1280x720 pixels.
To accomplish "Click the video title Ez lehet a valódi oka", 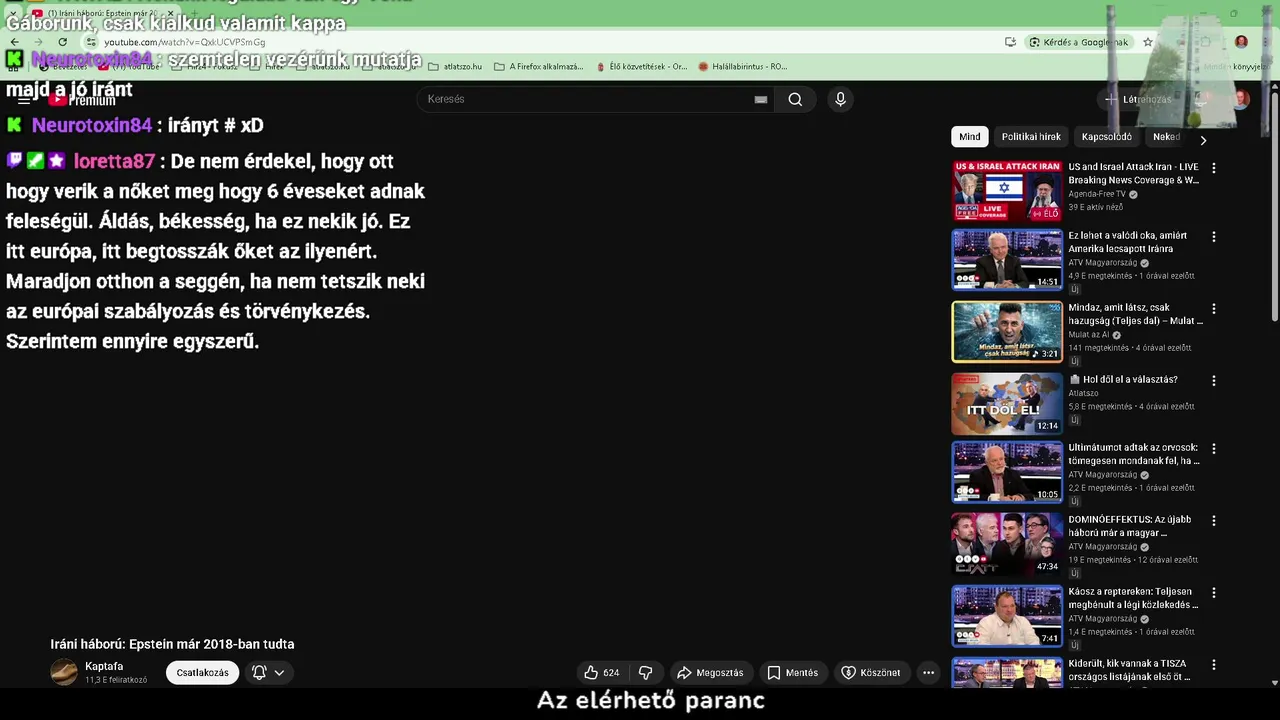I will tap(1128, 242).
